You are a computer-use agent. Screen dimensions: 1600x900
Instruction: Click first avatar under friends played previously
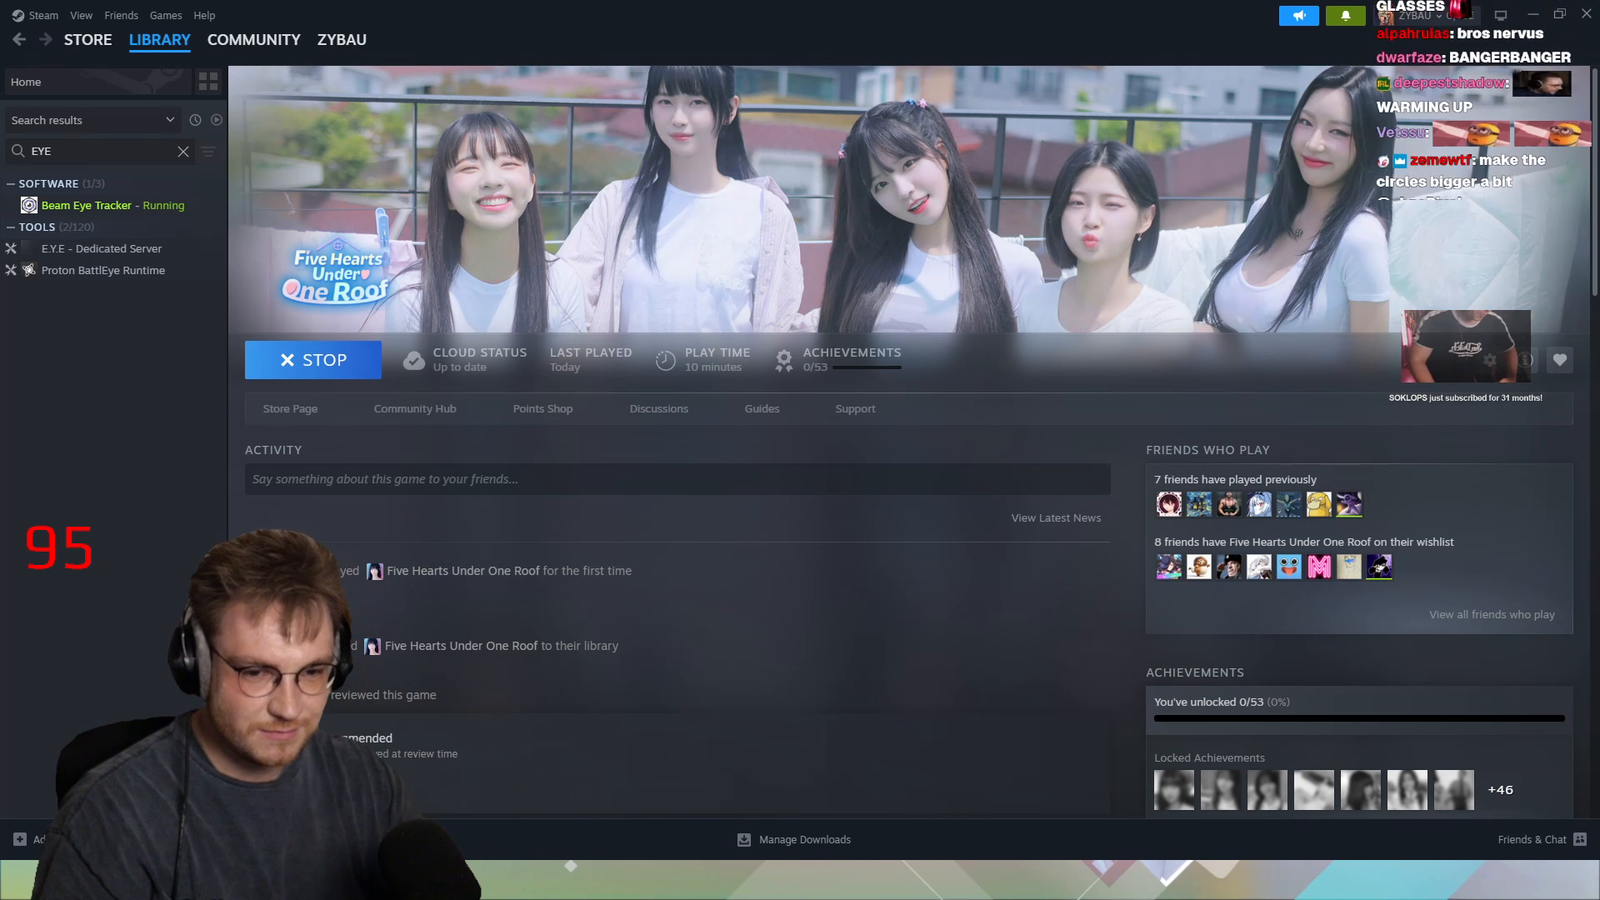[1169, 504]
